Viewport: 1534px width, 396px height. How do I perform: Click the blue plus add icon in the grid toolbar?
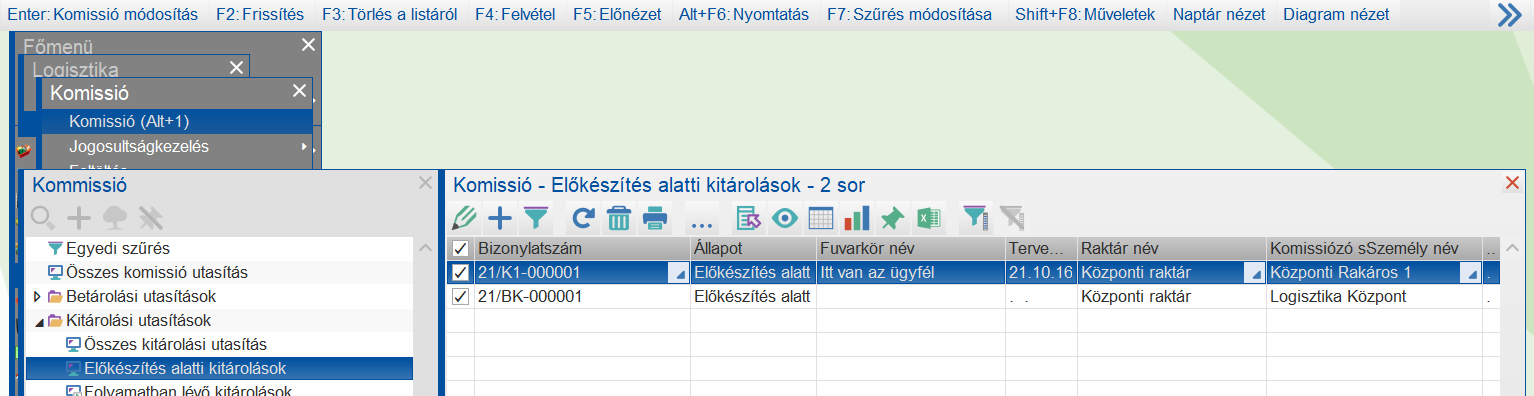click(500, 217)
